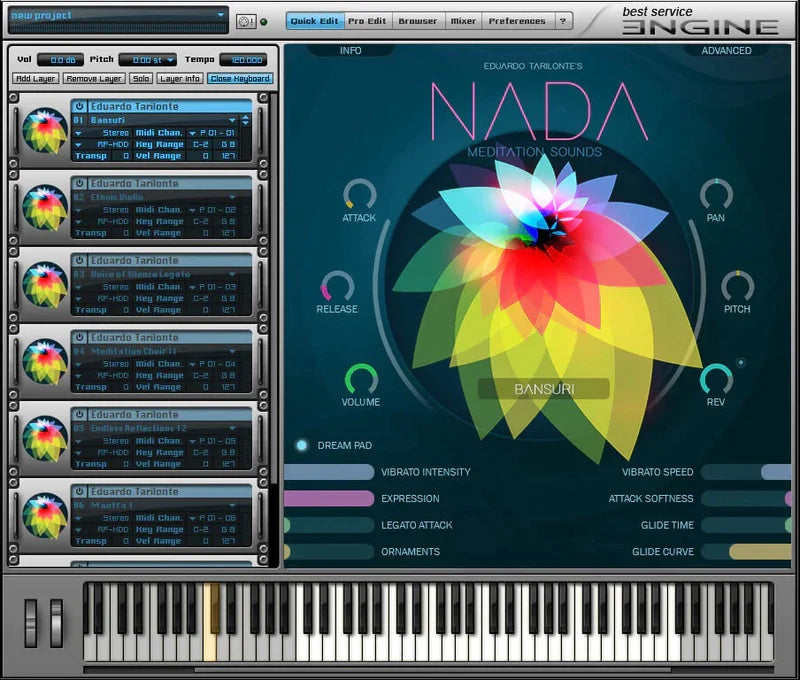Open the RF-HDD dropdown on Bansuri layer
800x680 pixels.
(x=78, y=145)
